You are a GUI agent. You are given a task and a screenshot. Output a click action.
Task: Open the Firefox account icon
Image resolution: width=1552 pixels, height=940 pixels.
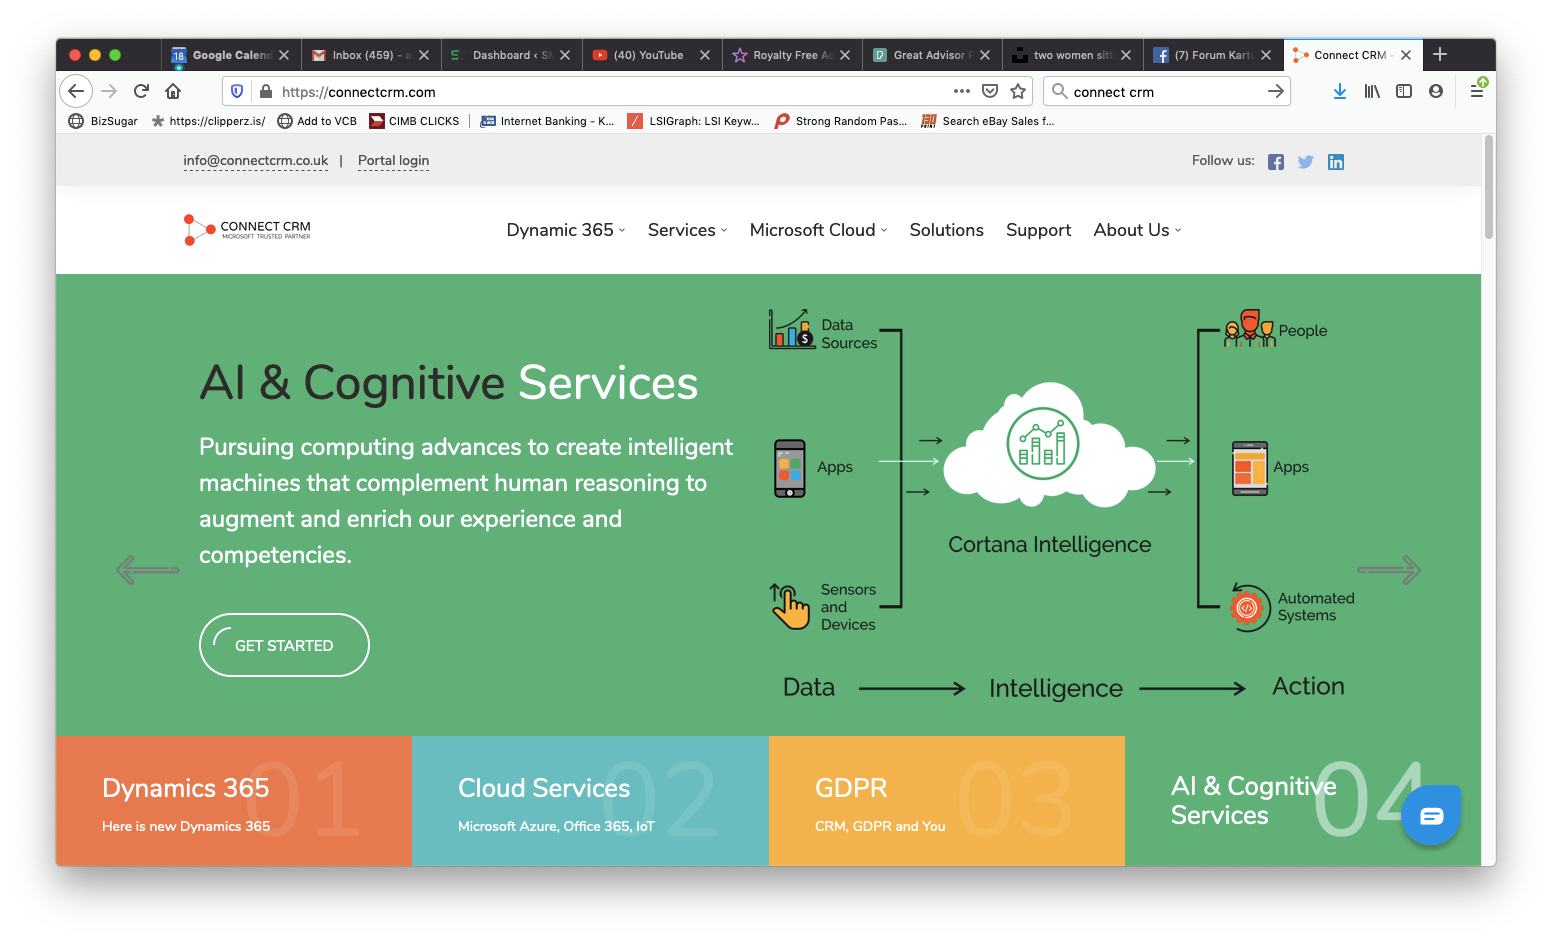point(1436,91)
